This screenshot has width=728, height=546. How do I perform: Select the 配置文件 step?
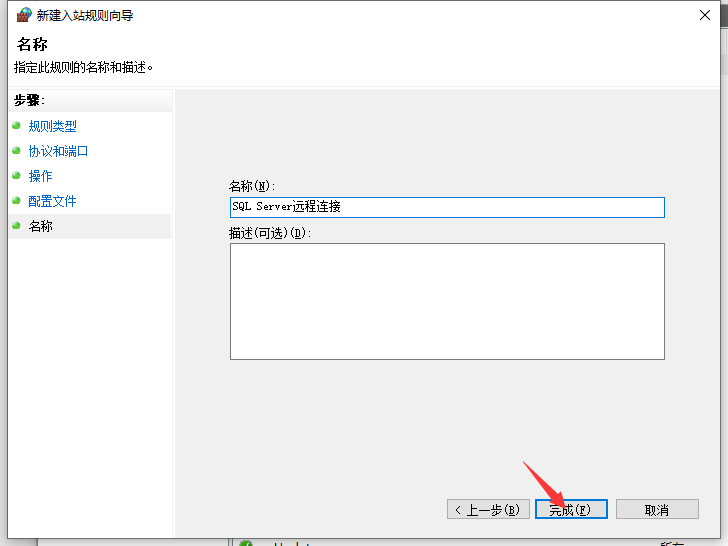tap(52, 201)
